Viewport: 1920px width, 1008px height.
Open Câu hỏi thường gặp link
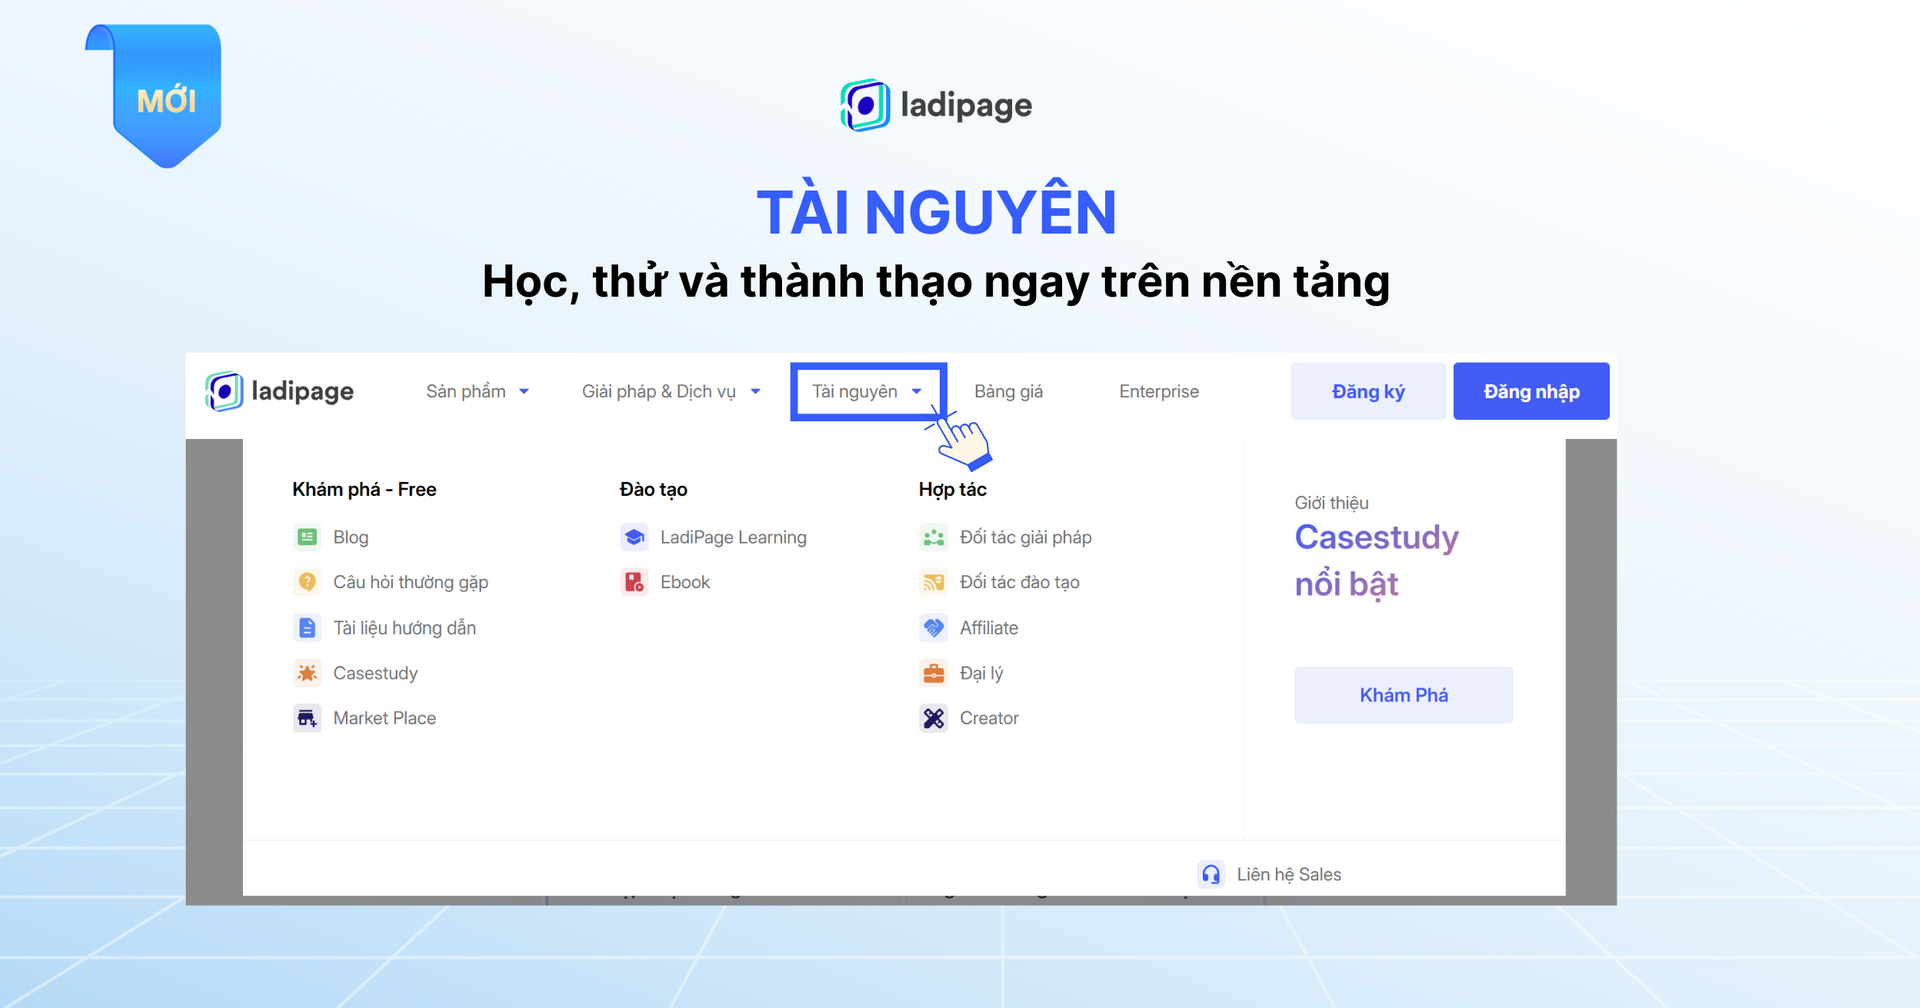410,582
